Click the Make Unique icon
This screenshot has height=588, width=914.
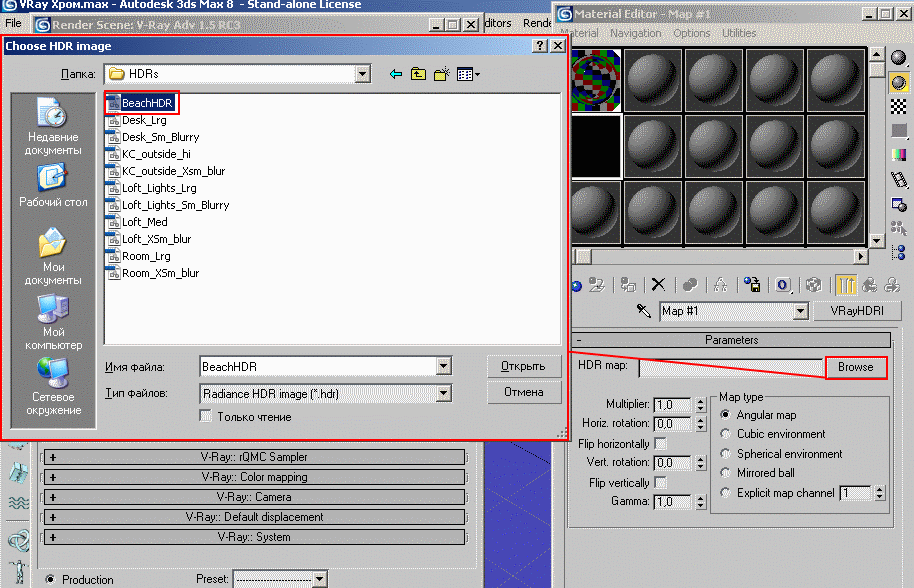pos(720,285)
